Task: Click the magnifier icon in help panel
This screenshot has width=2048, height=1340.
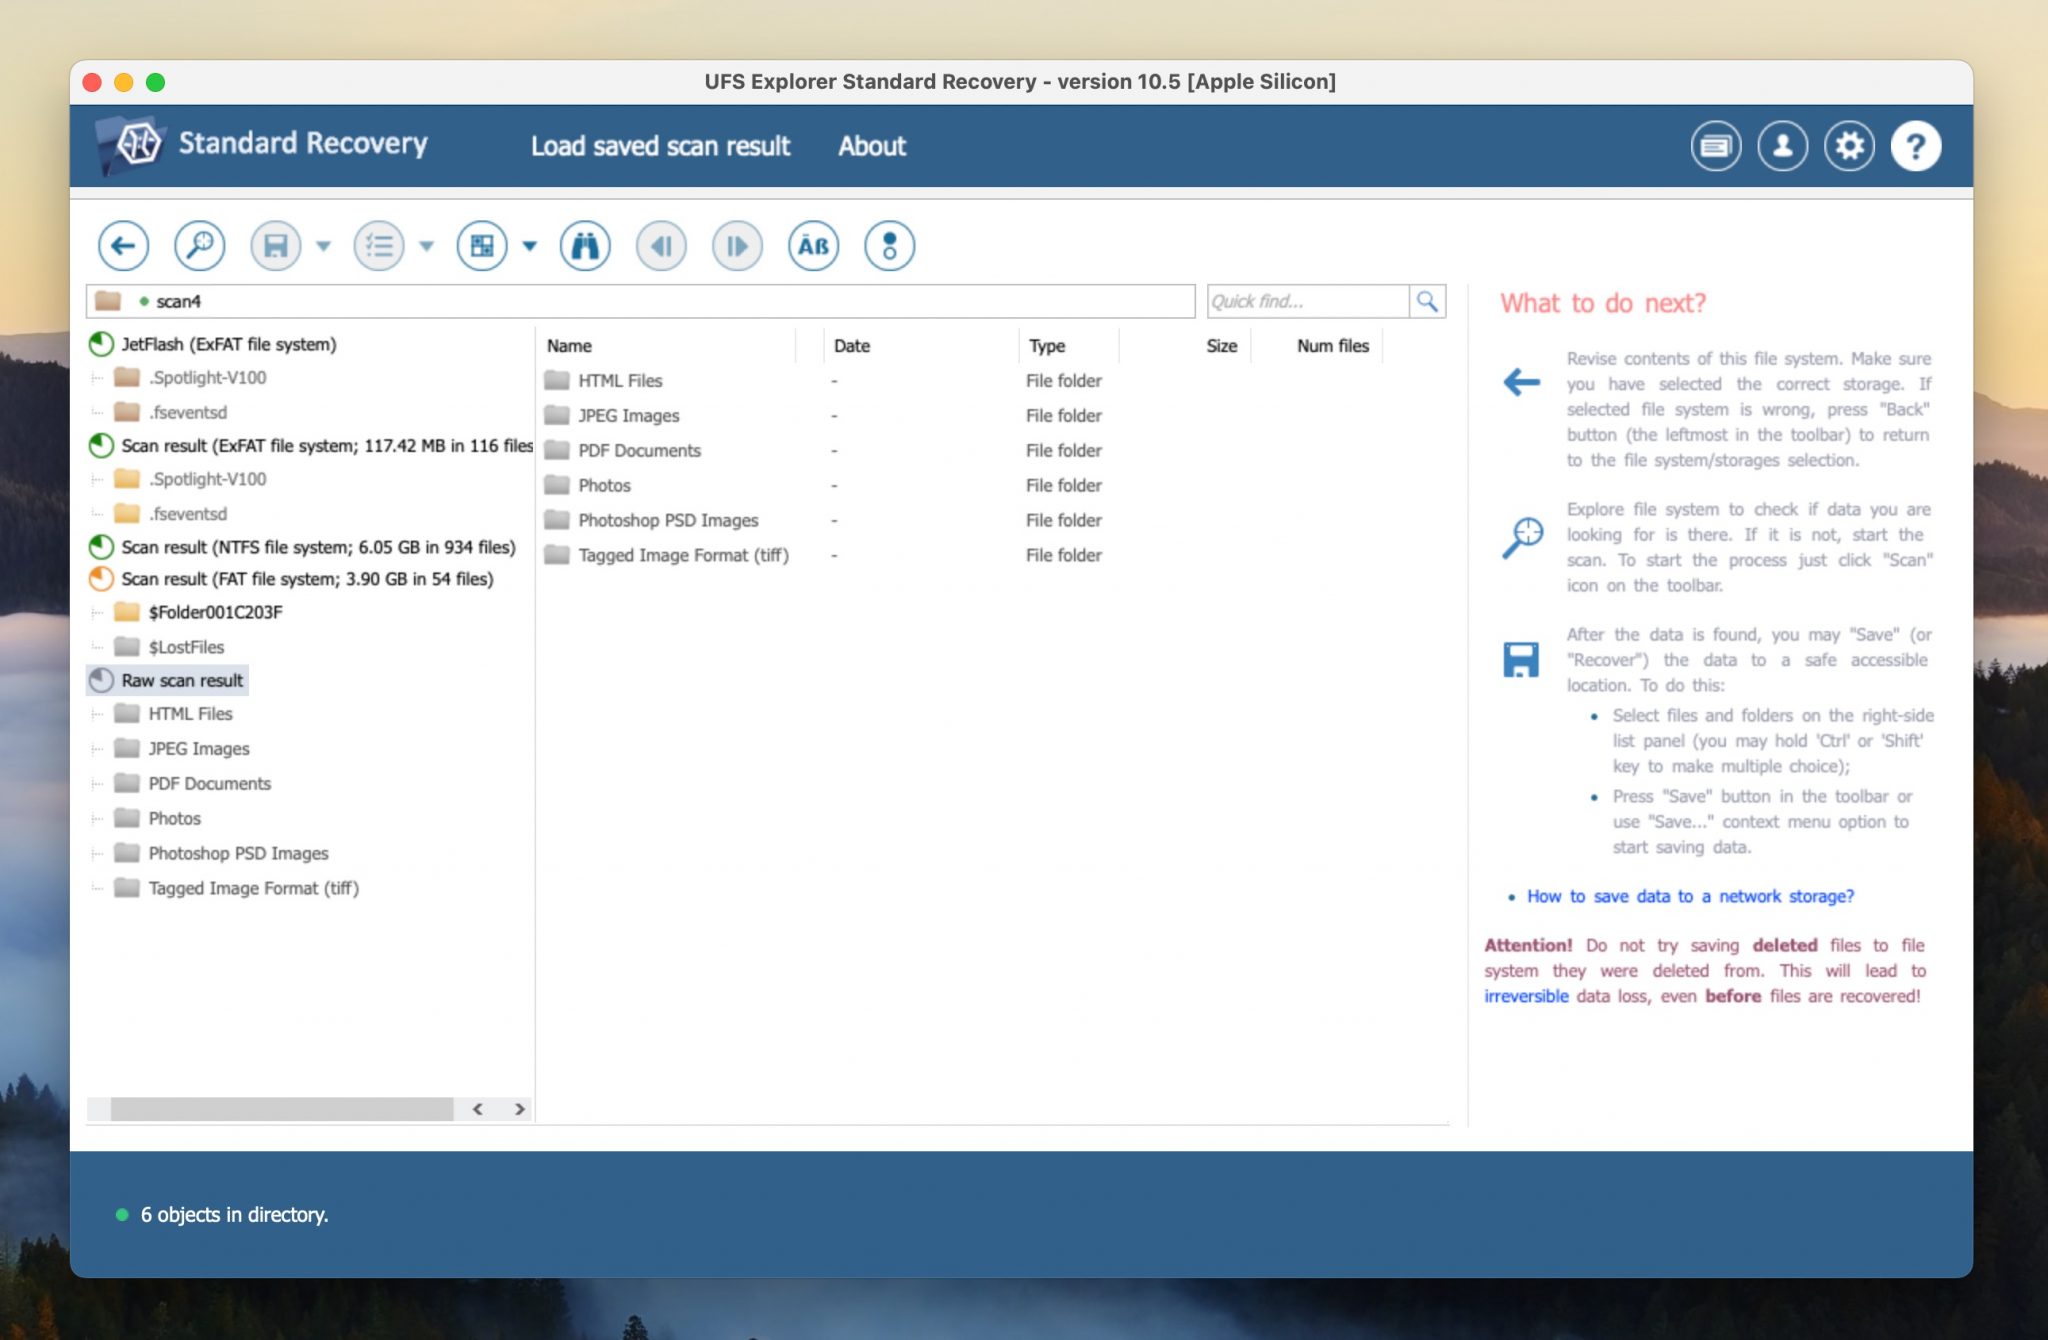Action: [1522, 537]
